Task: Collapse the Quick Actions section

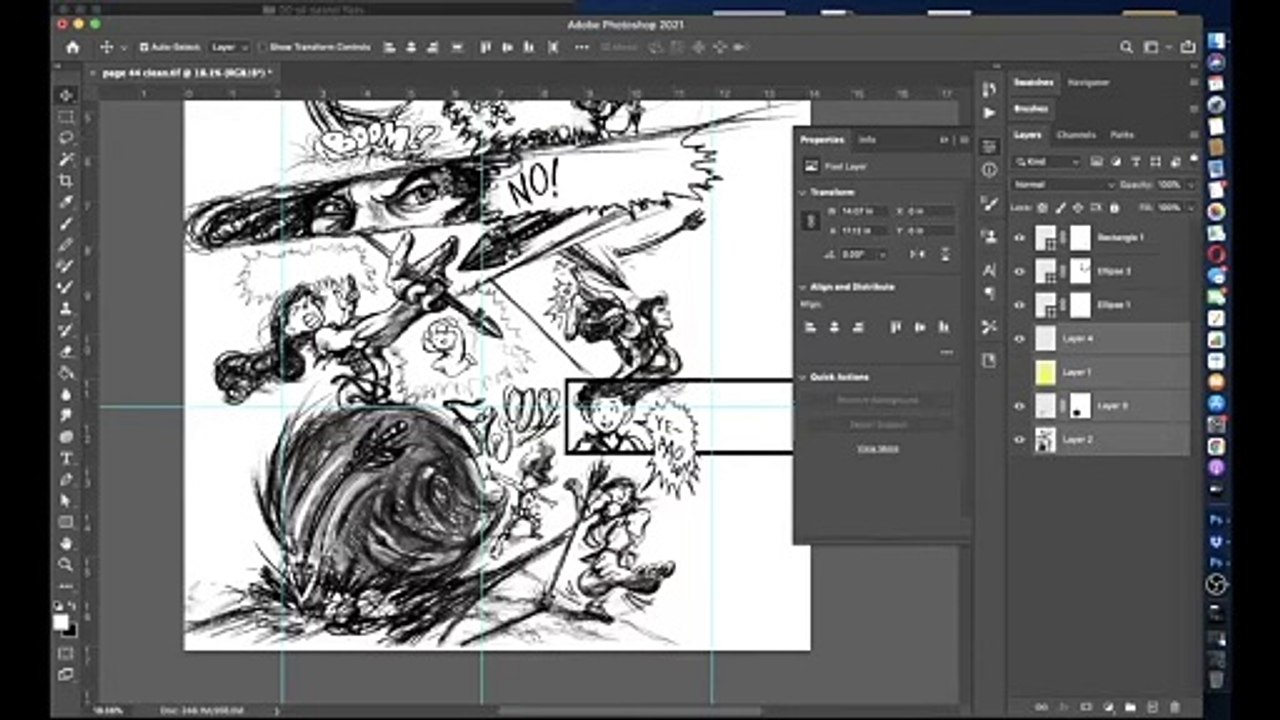Action: (x=802, y=377)
